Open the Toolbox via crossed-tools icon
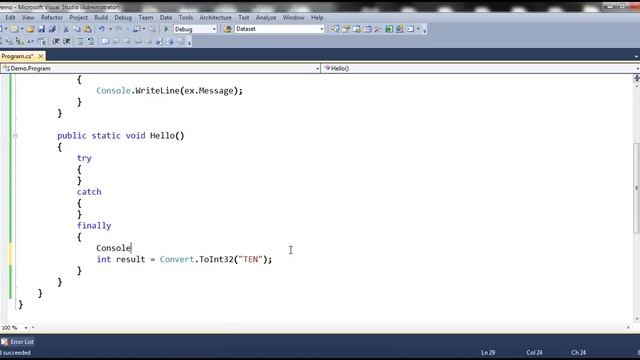 (x=378, y=29)
